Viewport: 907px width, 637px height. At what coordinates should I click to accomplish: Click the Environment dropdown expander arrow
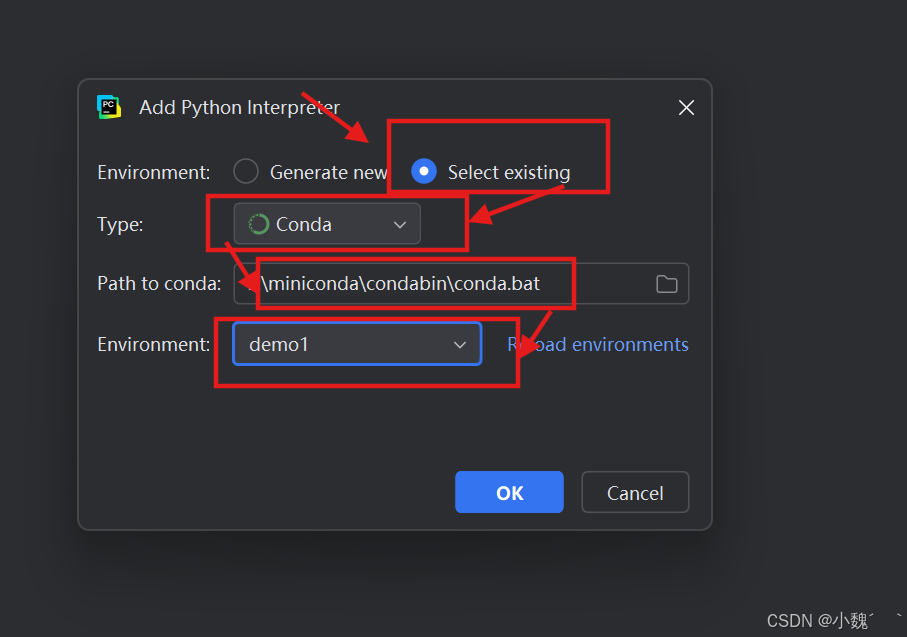tap(460, 343)
